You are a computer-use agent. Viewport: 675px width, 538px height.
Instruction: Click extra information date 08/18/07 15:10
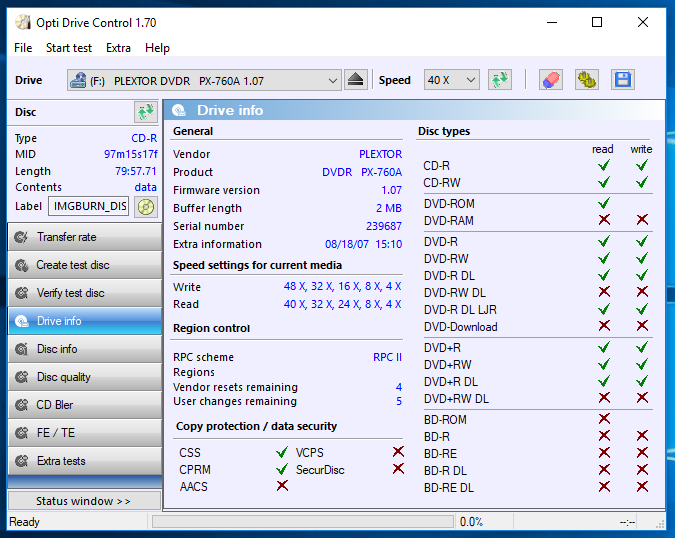point(363,244)
